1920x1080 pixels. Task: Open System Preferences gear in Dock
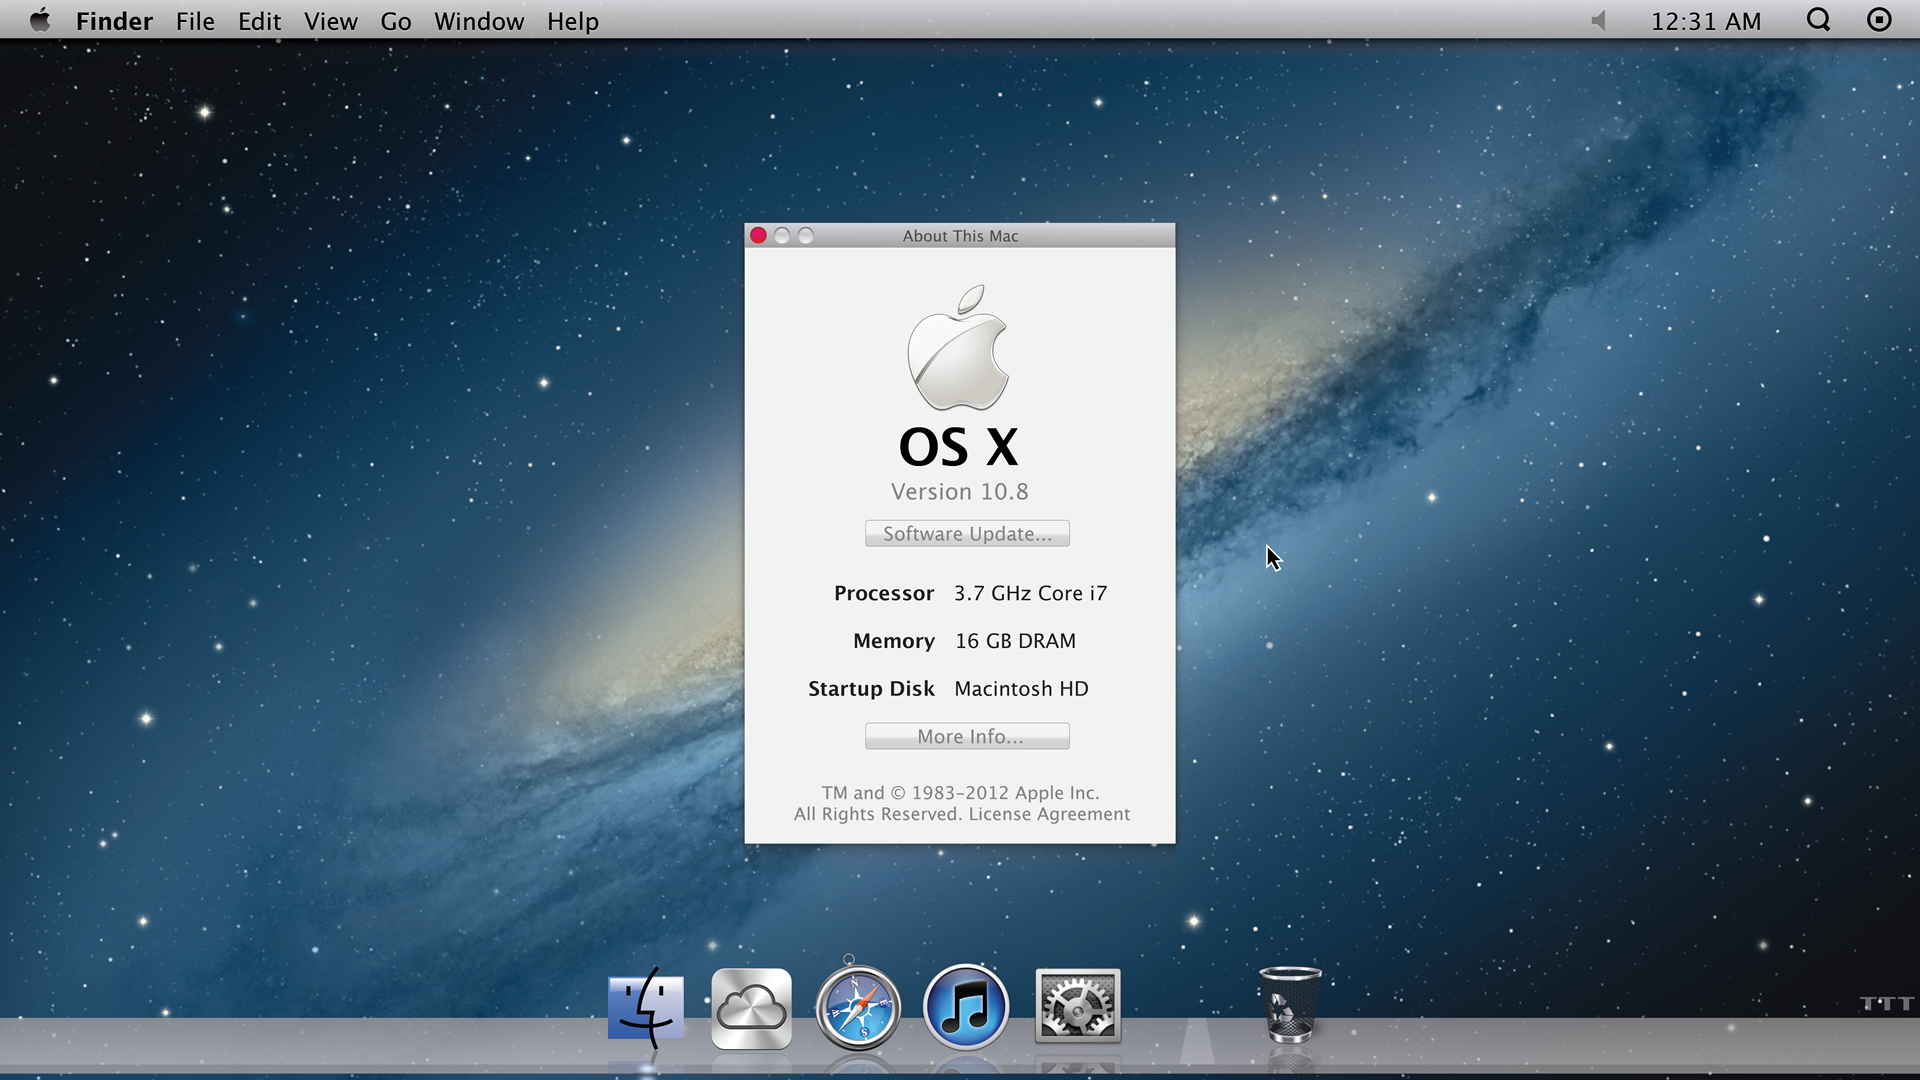click(x=1077, y=1006)
